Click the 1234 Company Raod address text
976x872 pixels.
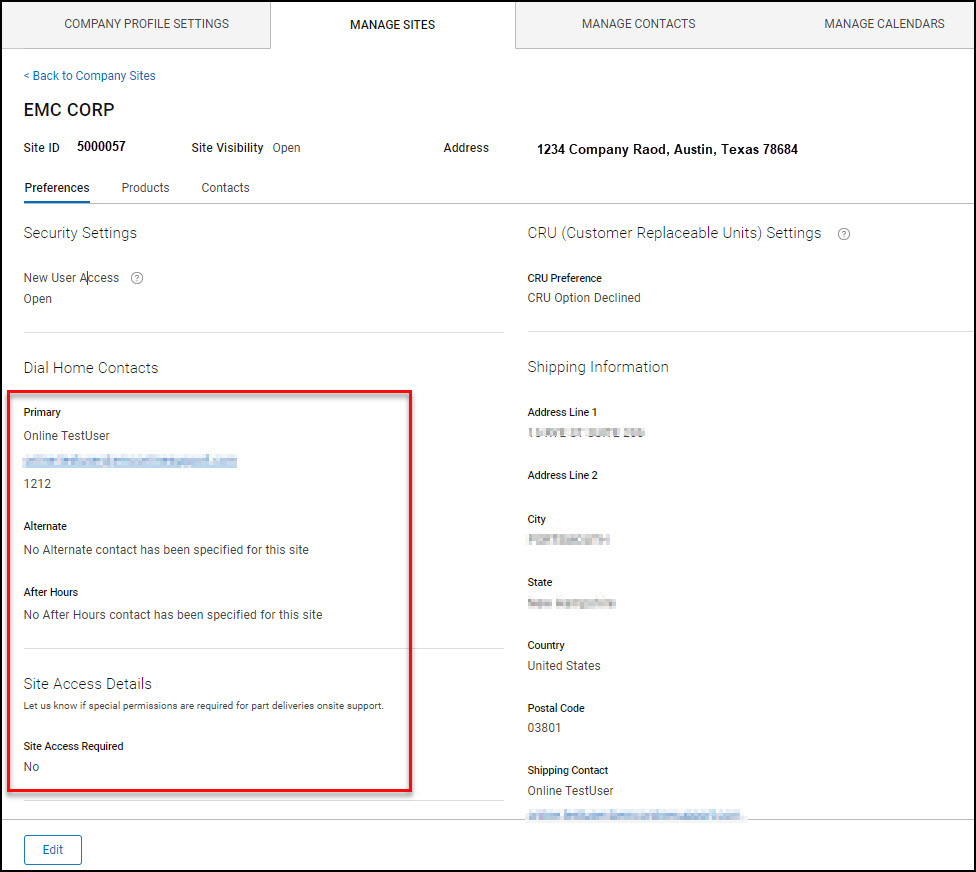pyautogui.click(x=667, y=150)
